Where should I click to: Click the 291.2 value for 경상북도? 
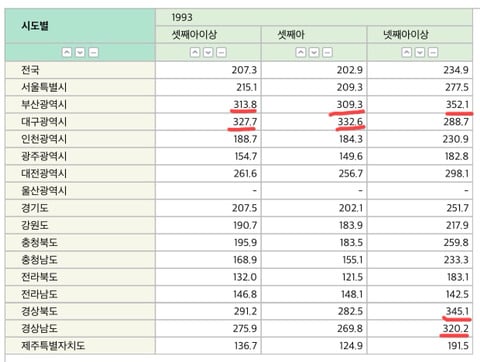tap(245, 311)
